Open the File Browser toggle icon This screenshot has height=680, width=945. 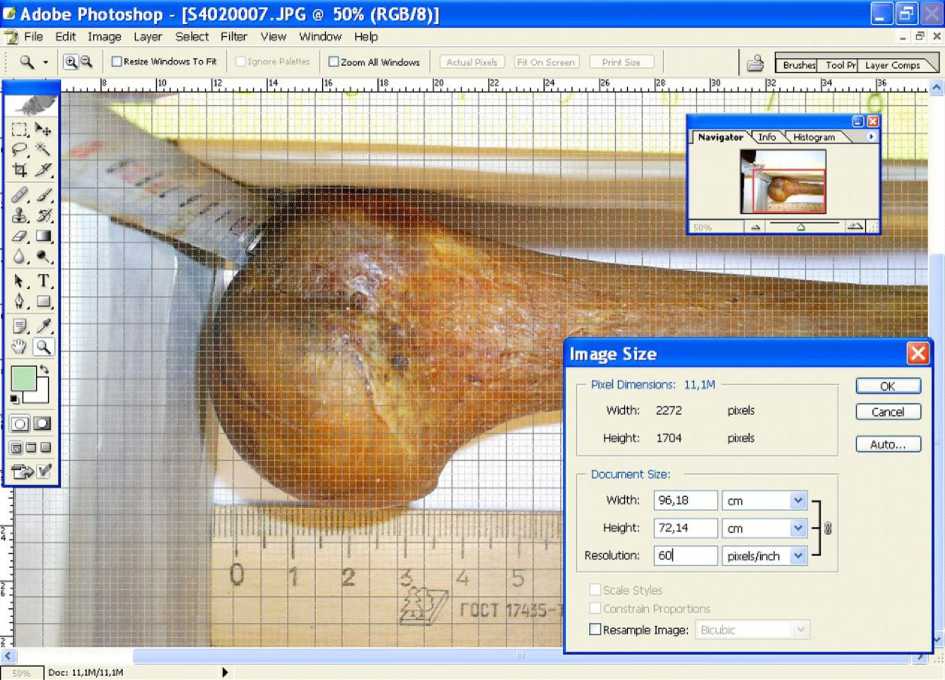pyautogui.click(x=755, y=63)
